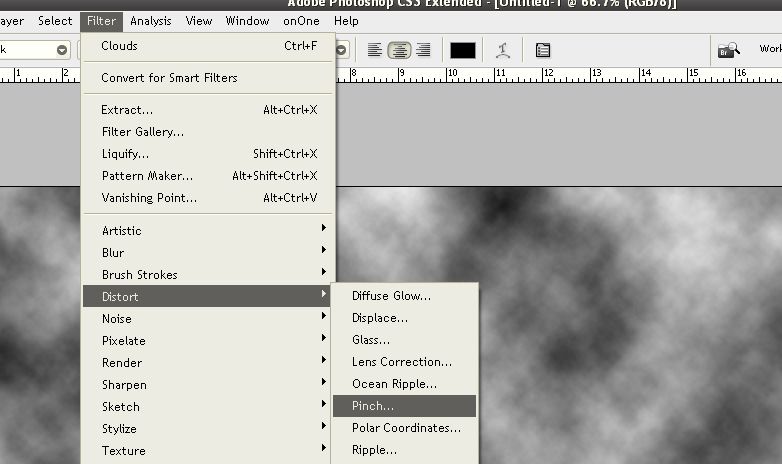This screenshot has height=464, width=782.
Task: Toggle the Character and Paragraph palettes icon
Action: coord(543,50)
